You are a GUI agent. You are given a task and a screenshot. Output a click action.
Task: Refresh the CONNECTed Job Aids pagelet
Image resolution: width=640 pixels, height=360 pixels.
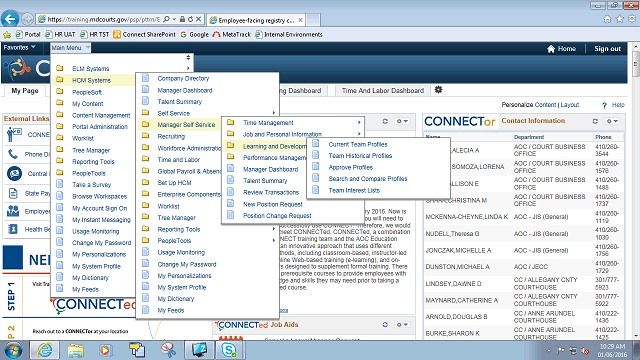385,324
